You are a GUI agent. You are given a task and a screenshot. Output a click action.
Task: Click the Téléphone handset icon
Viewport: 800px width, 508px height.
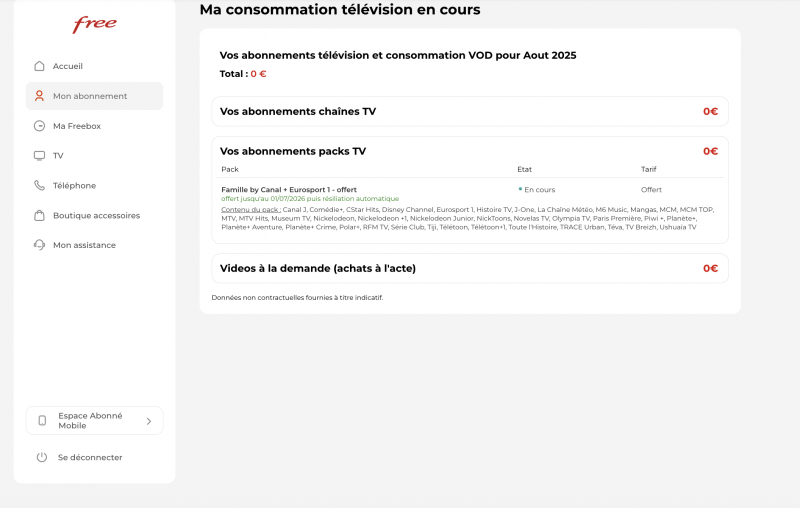point(39,185)
